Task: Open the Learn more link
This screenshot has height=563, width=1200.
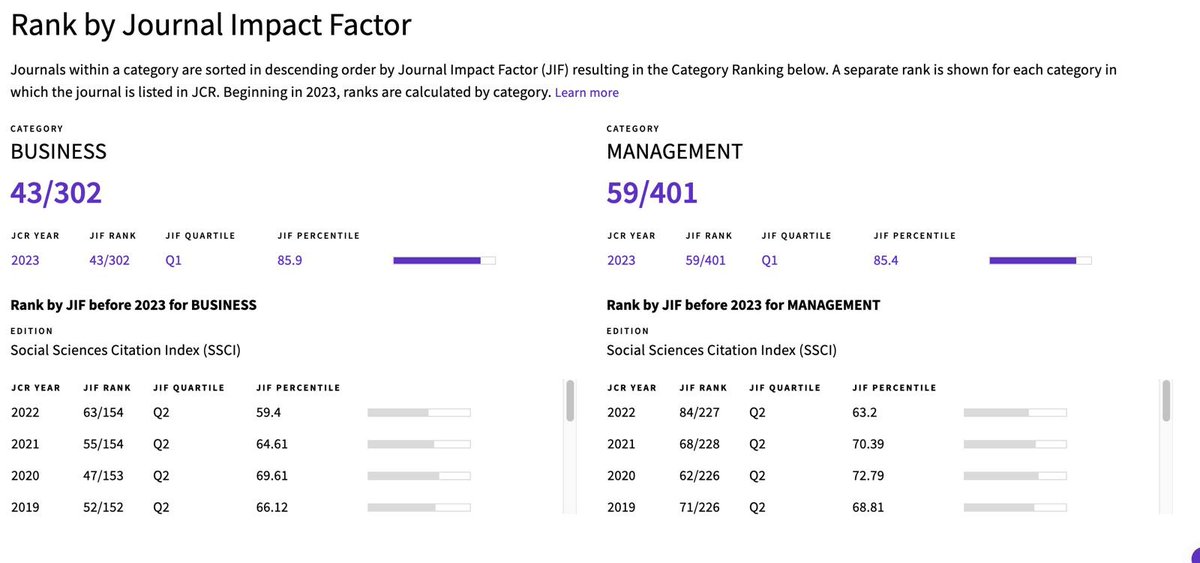Action: coord(587,93)
